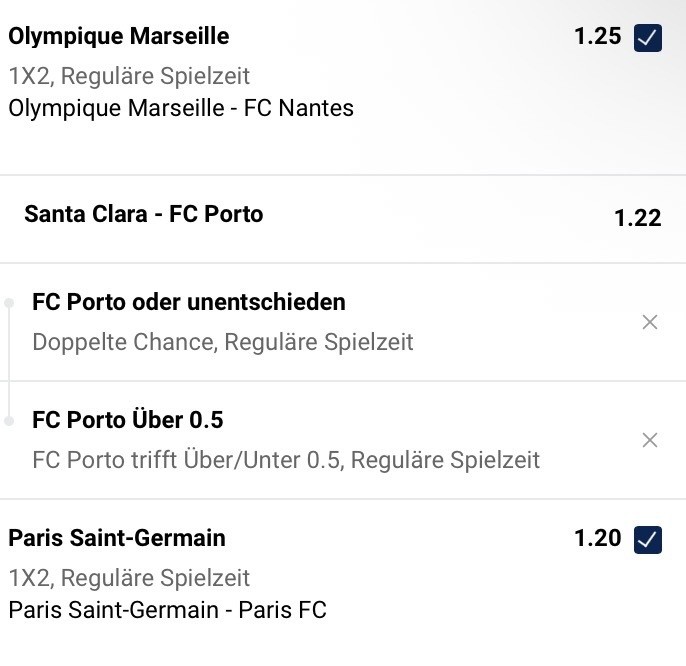Tap the 1.25 odds for Olympique Marseille
The width and height of the screenshot is (686, 666).
(598, 37)
